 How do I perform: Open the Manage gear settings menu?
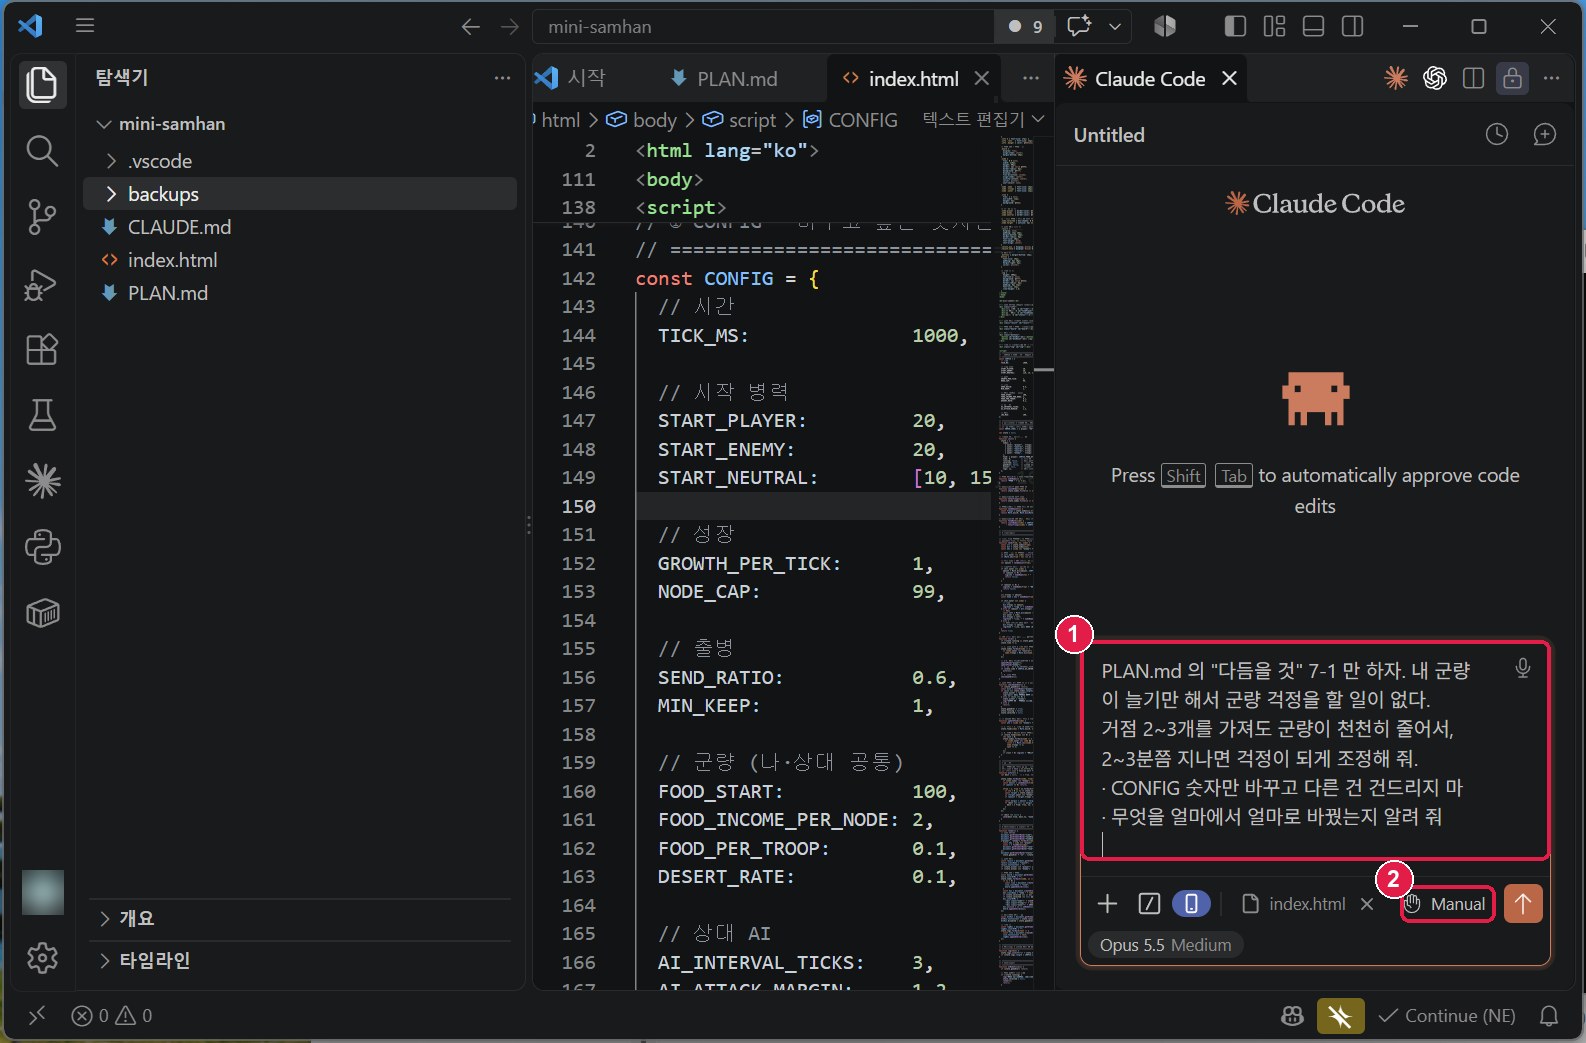point(42,958)
